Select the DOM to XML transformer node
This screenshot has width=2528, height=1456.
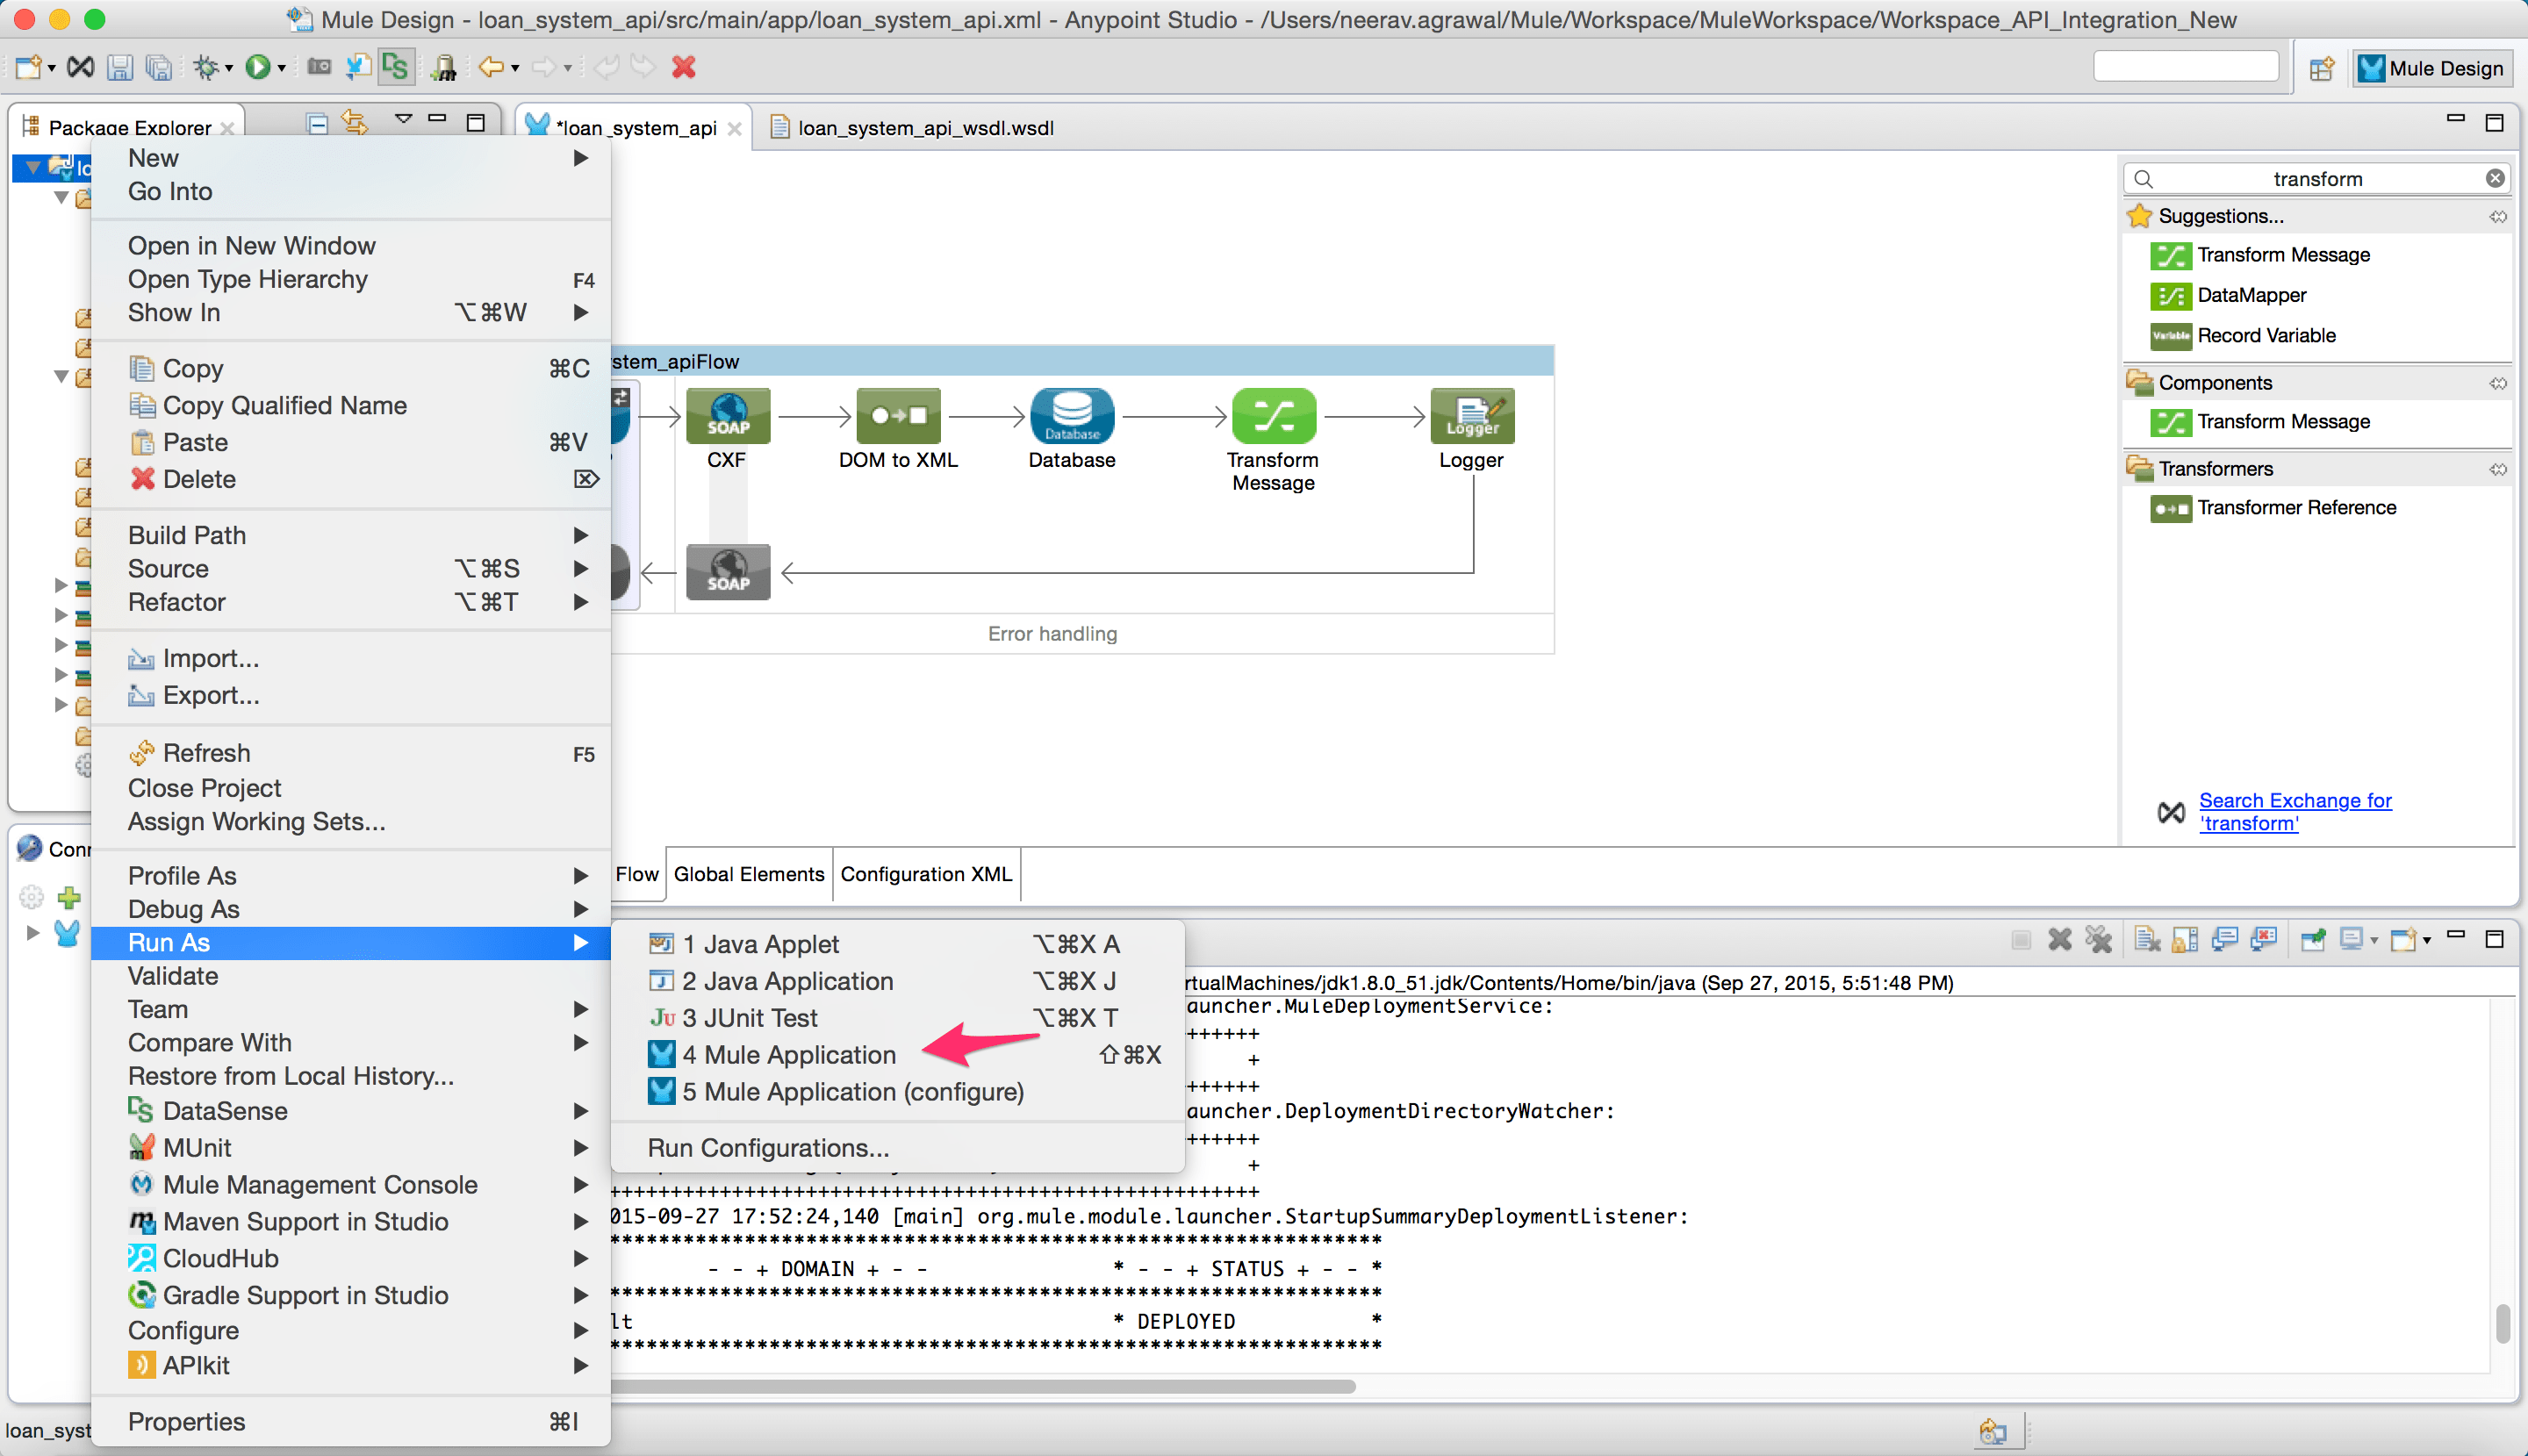pos(898,416)
